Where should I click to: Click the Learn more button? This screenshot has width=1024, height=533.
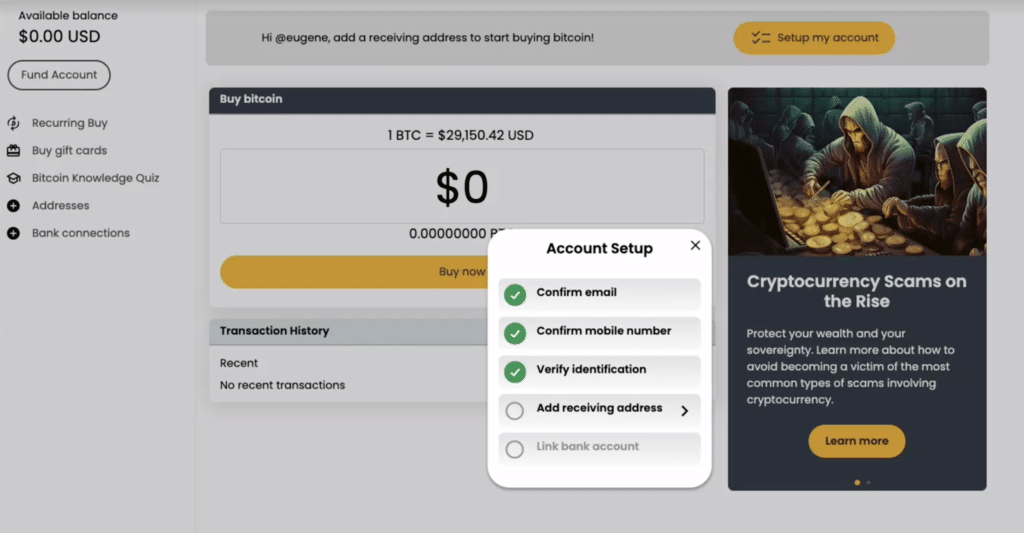(856, 441)
